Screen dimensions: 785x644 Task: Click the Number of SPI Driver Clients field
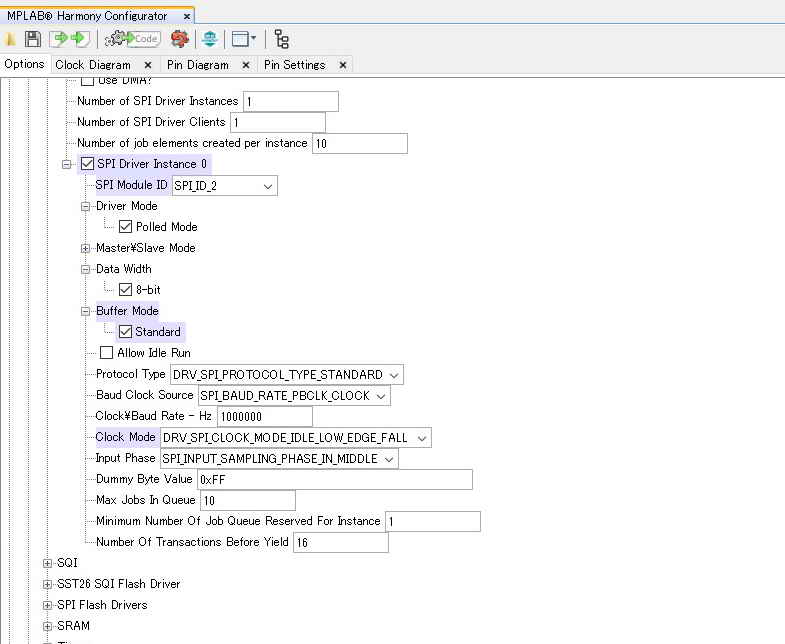(x=278, y=123)
